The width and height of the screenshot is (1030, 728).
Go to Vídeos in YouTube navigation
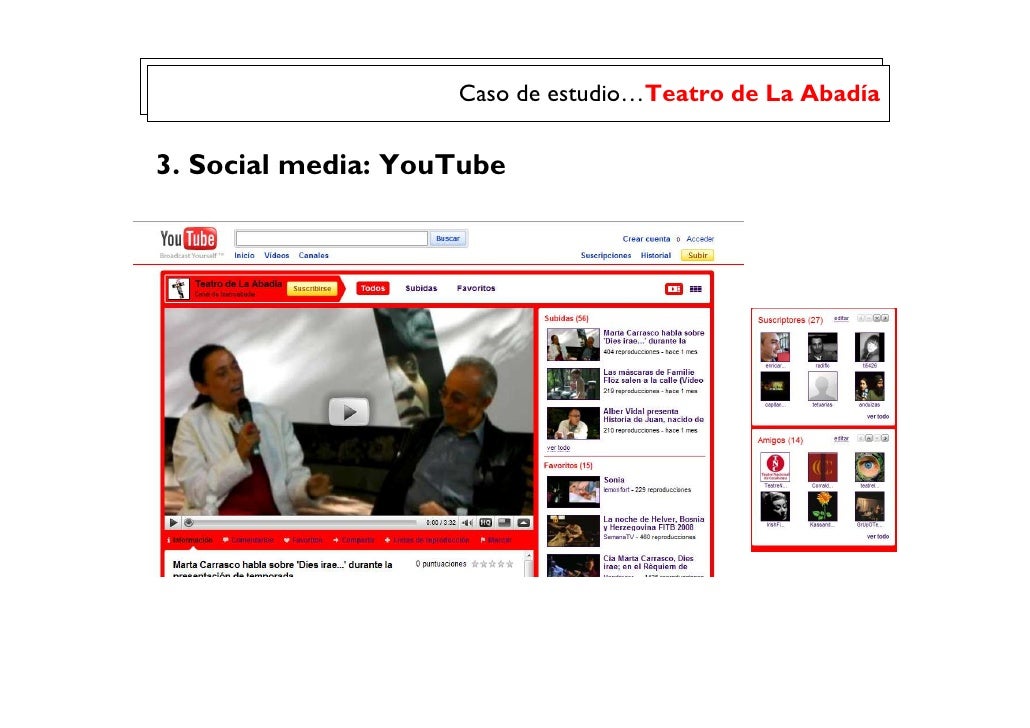(277, 256)
